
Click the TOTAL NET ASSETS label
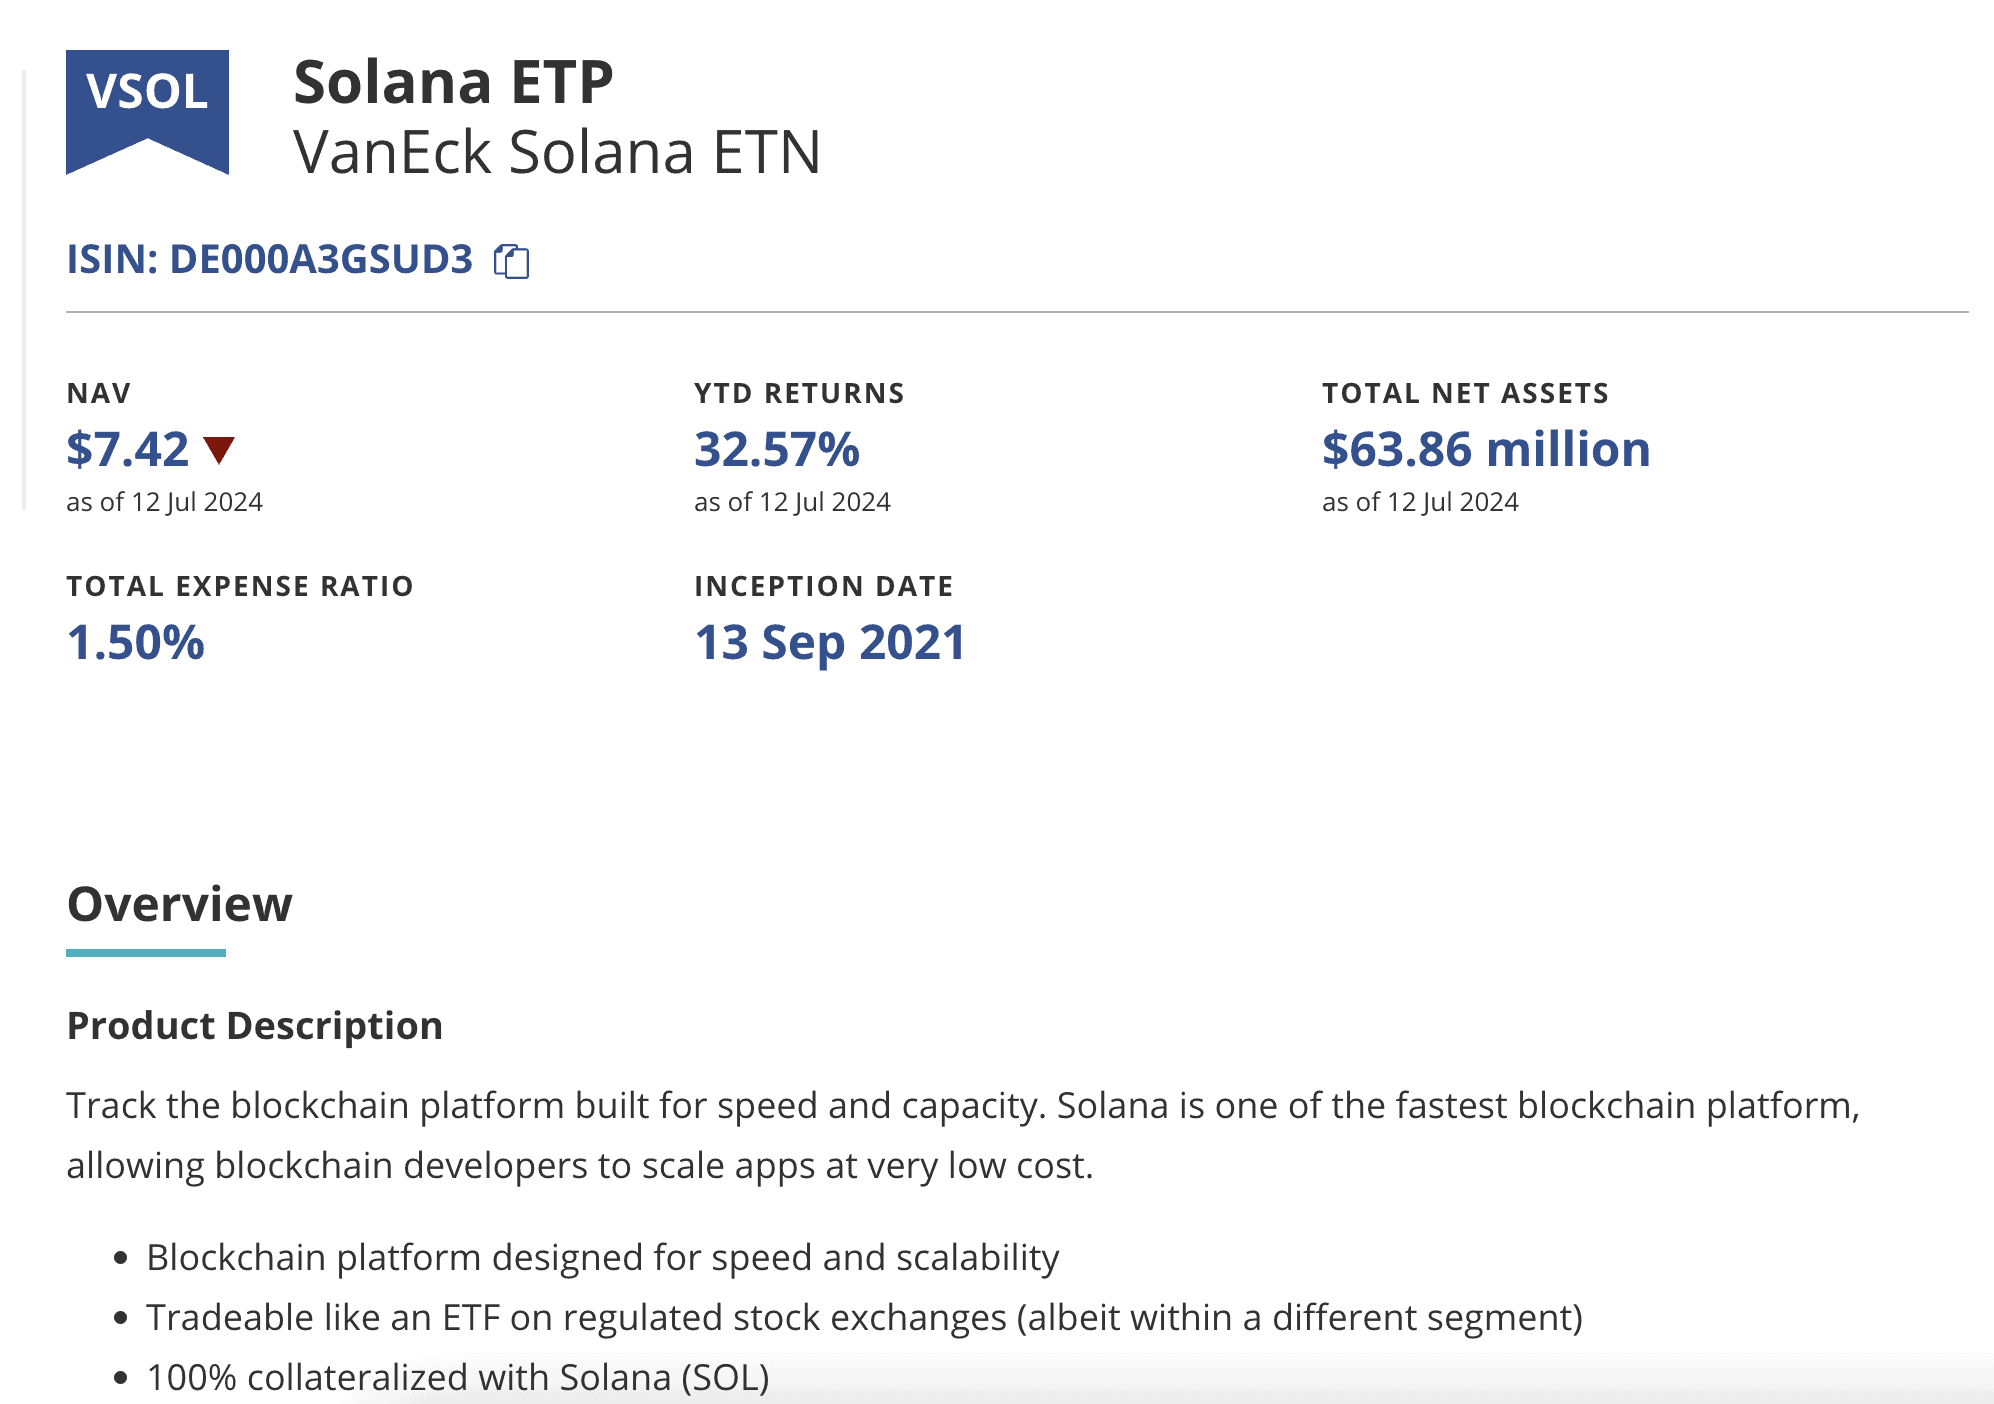click(1465, 393)
